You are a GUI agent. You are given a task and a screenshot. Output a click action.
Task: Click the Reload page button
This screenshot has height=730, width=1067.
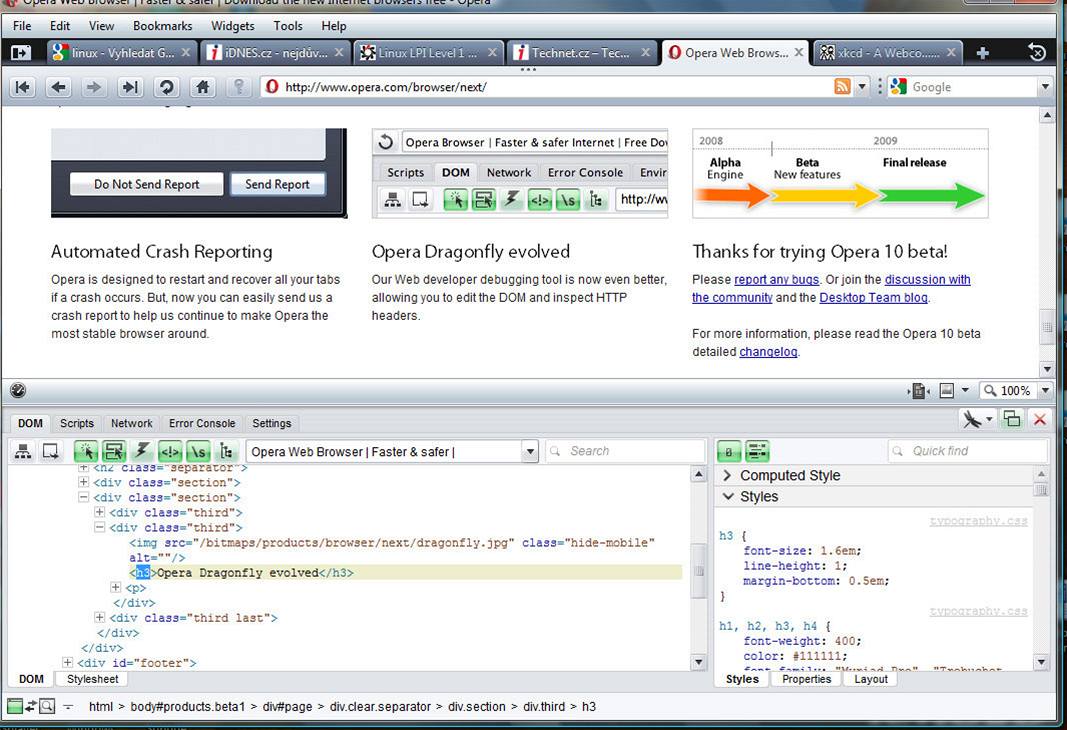(x=167, y=87)
